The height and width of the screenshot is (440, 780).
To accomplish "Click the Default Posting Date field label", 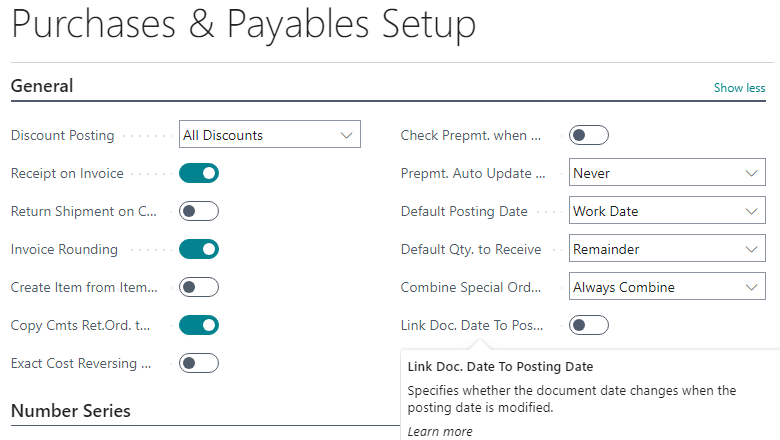I will pos(464,212).
